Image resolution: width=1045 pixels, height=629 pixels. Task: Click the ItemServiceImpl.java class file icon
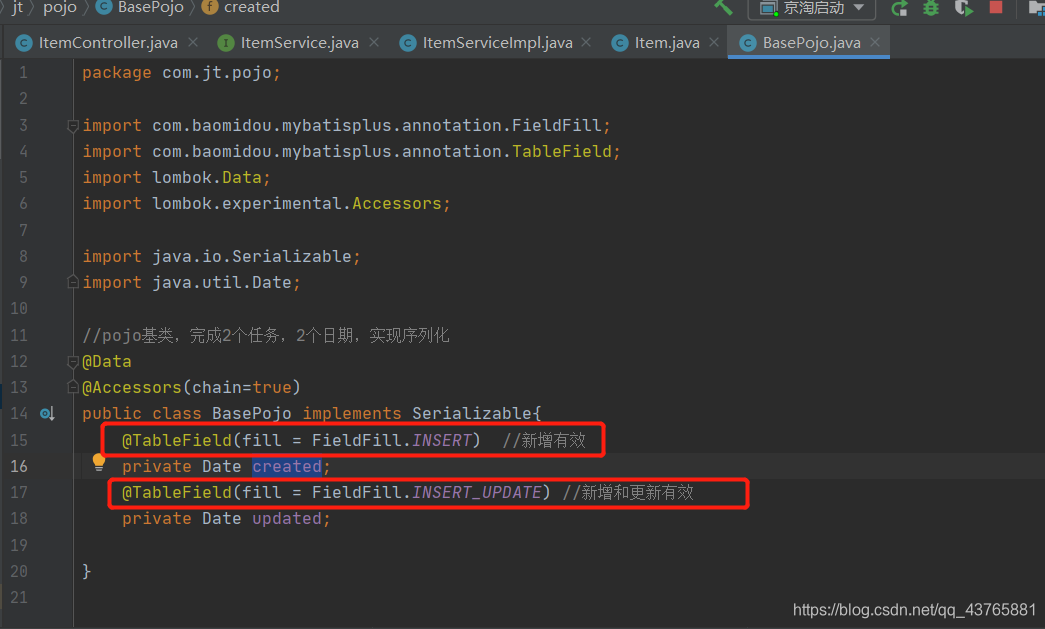tap(408, 43)
